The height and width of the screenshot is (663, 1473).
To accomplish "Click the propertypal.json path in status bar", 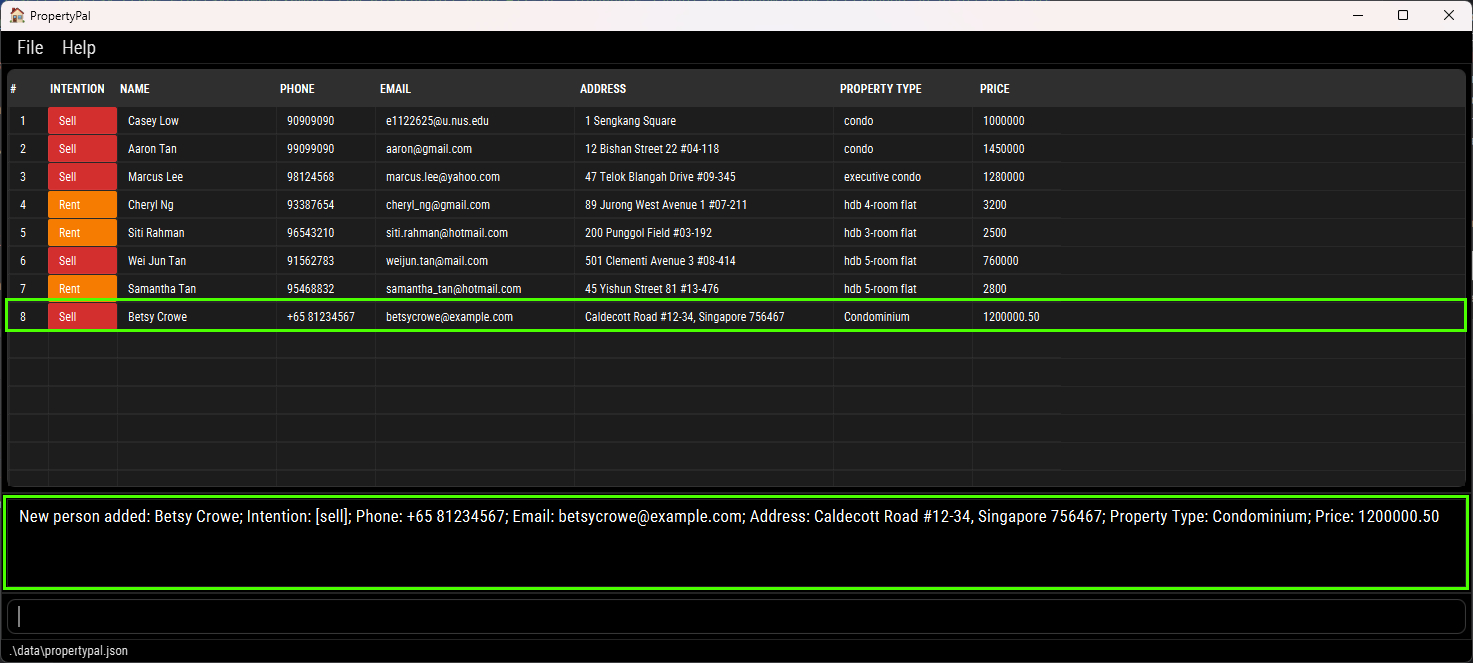I will pyautogui.click(x=68, y=650).
